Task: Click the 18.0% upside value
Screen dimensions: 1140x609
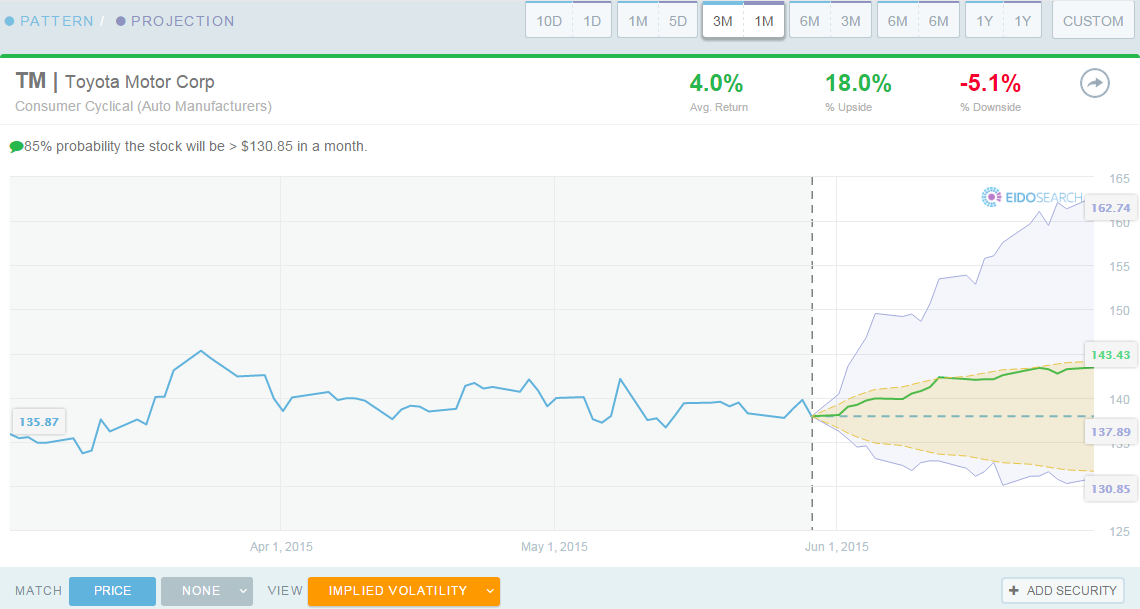Action: tap(858, 84)
